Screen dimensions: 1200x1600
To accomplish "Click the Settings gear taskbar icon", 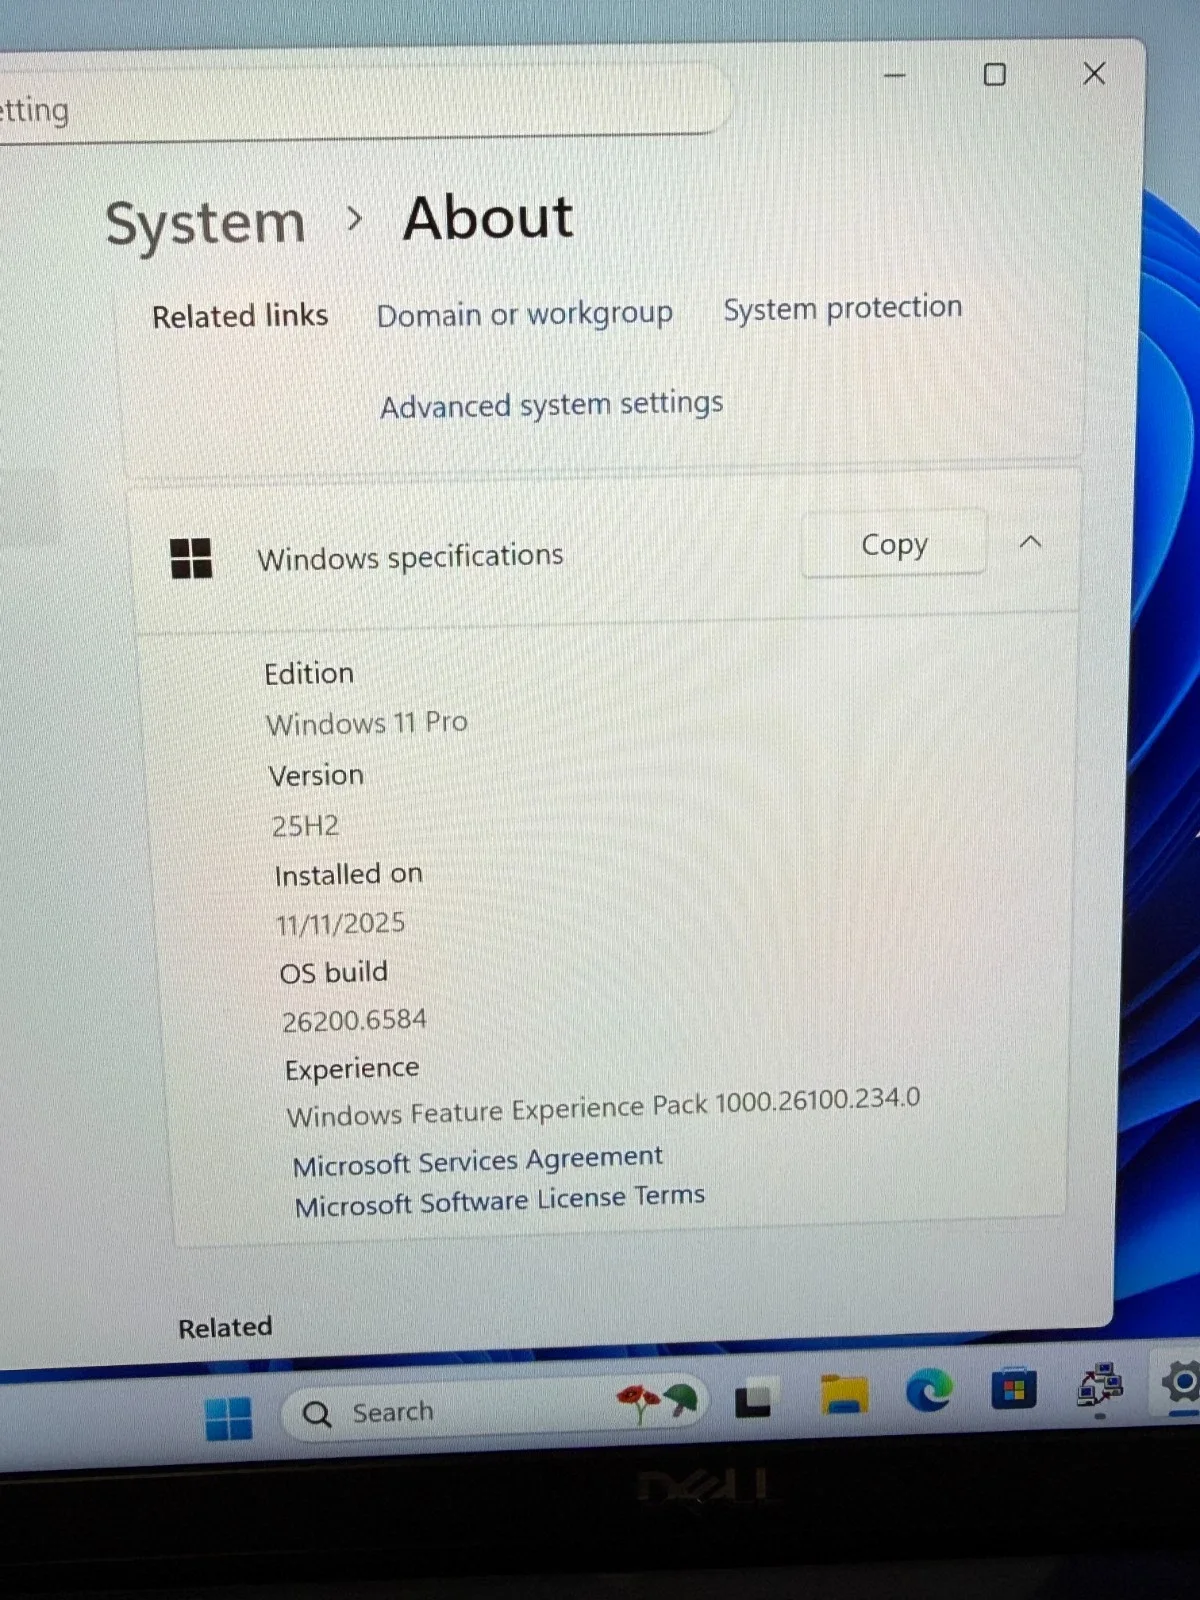I will [x=1180, y=1382].
